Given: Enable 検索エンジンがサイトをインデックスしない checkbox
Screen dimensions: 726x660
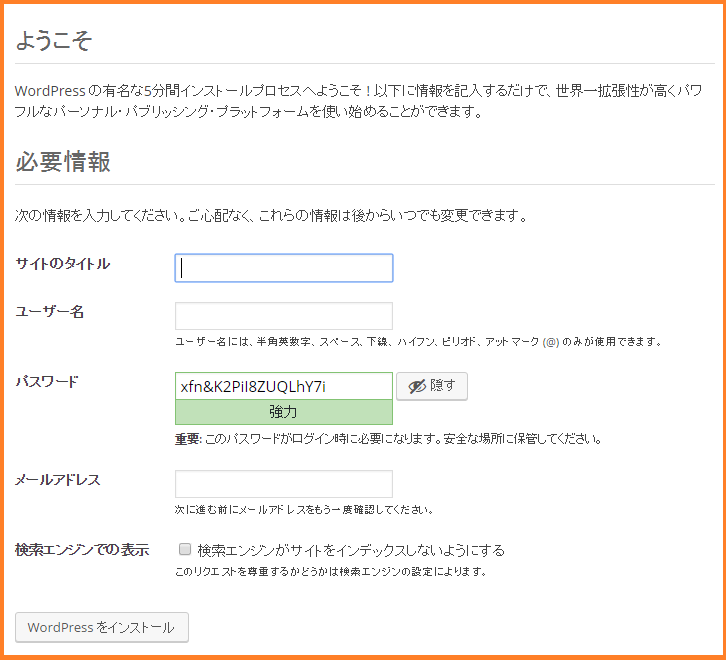Looking at the screenshot, I should pos(185,549).
